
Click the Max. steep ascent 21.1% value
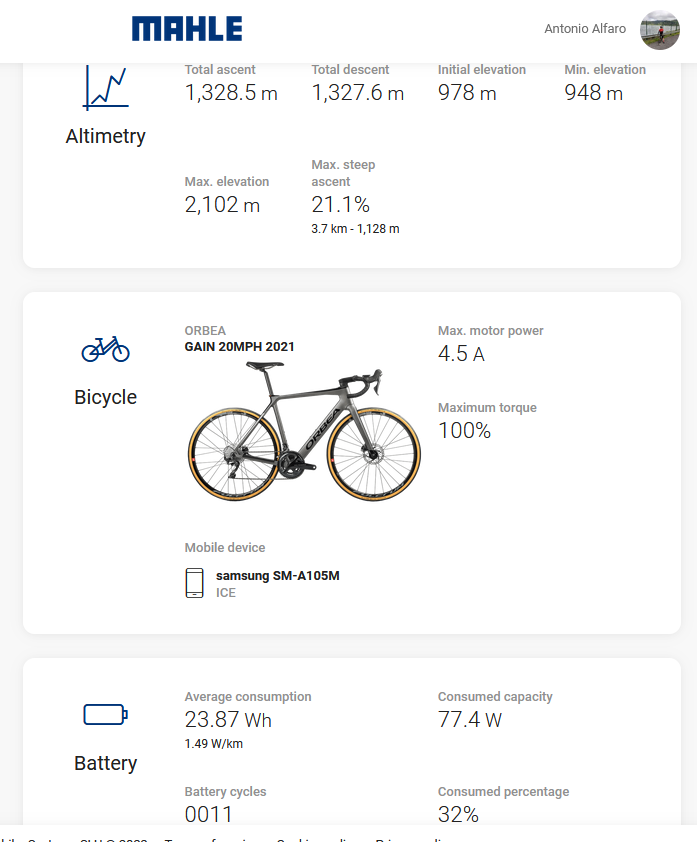click(x=341, y=205)
